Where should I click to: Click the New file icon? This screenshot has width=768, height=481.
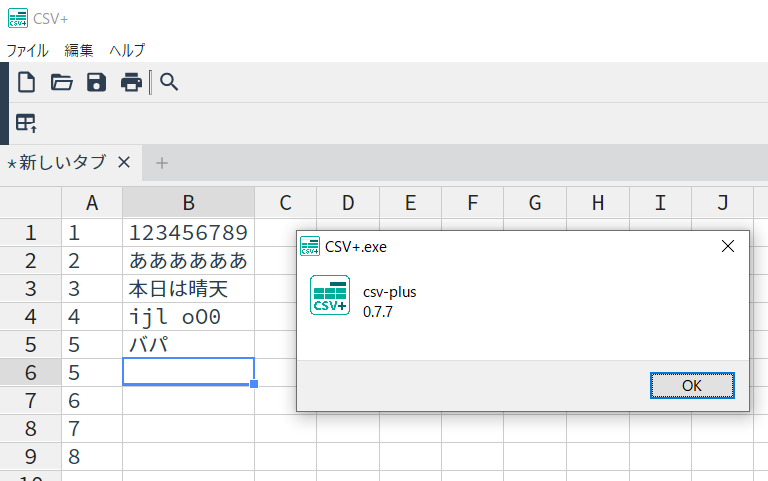click(x=27, y=82)
